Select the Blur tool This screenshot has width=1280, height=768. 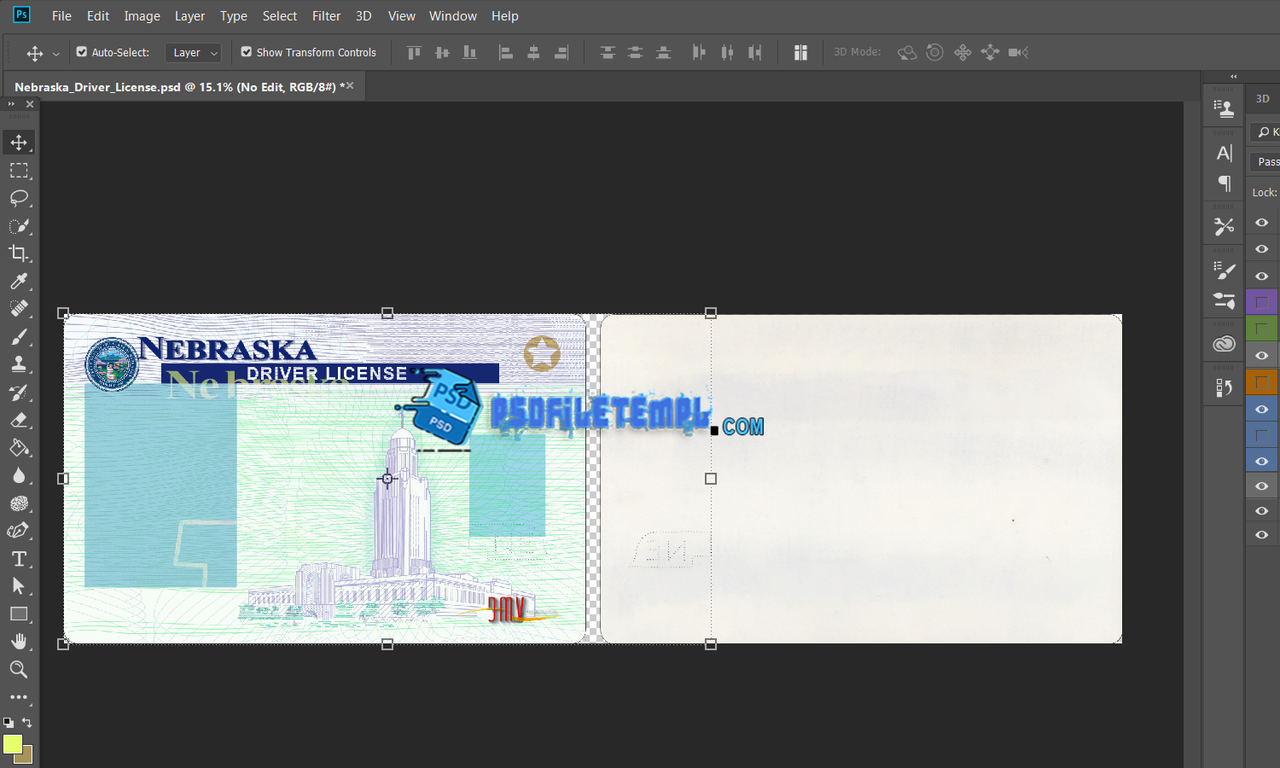pyautogui.click(x=19, y=476)
